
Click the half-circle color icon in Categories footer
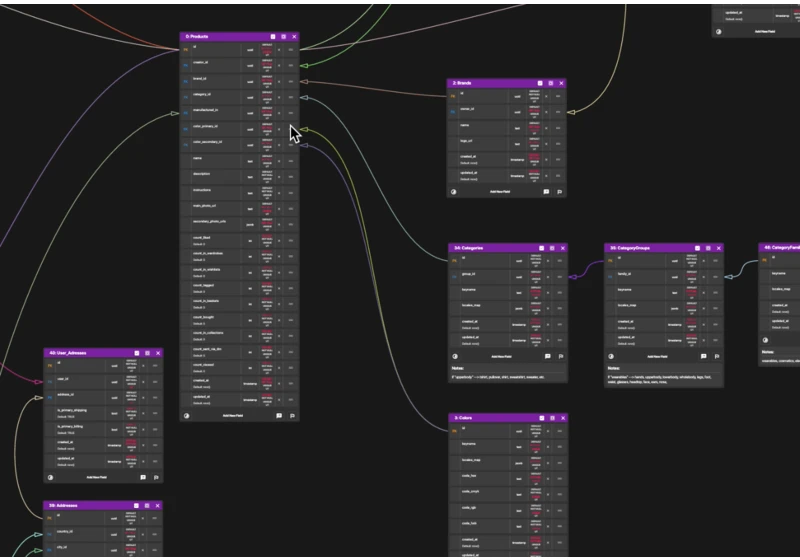[455, 357]
